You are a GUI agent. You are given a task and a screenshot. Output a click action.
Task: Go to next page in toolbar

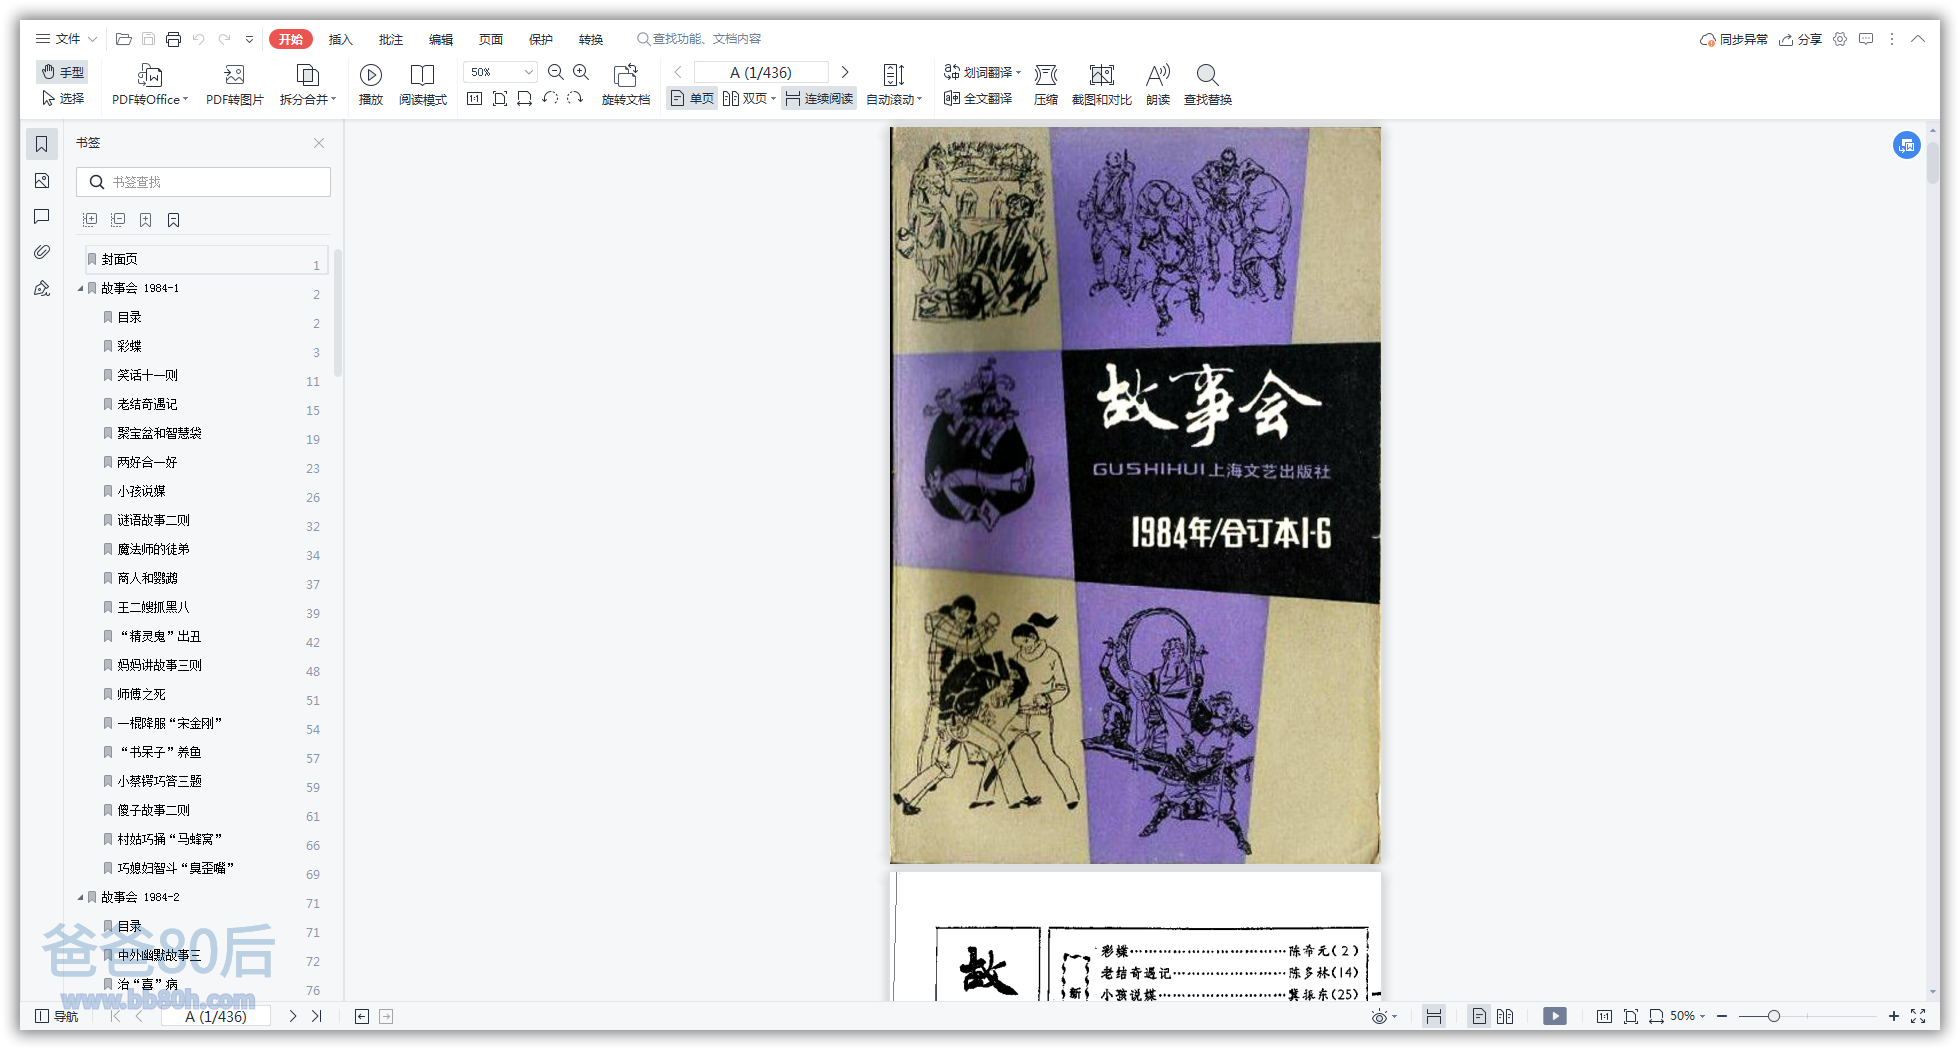tap(845, 72)
